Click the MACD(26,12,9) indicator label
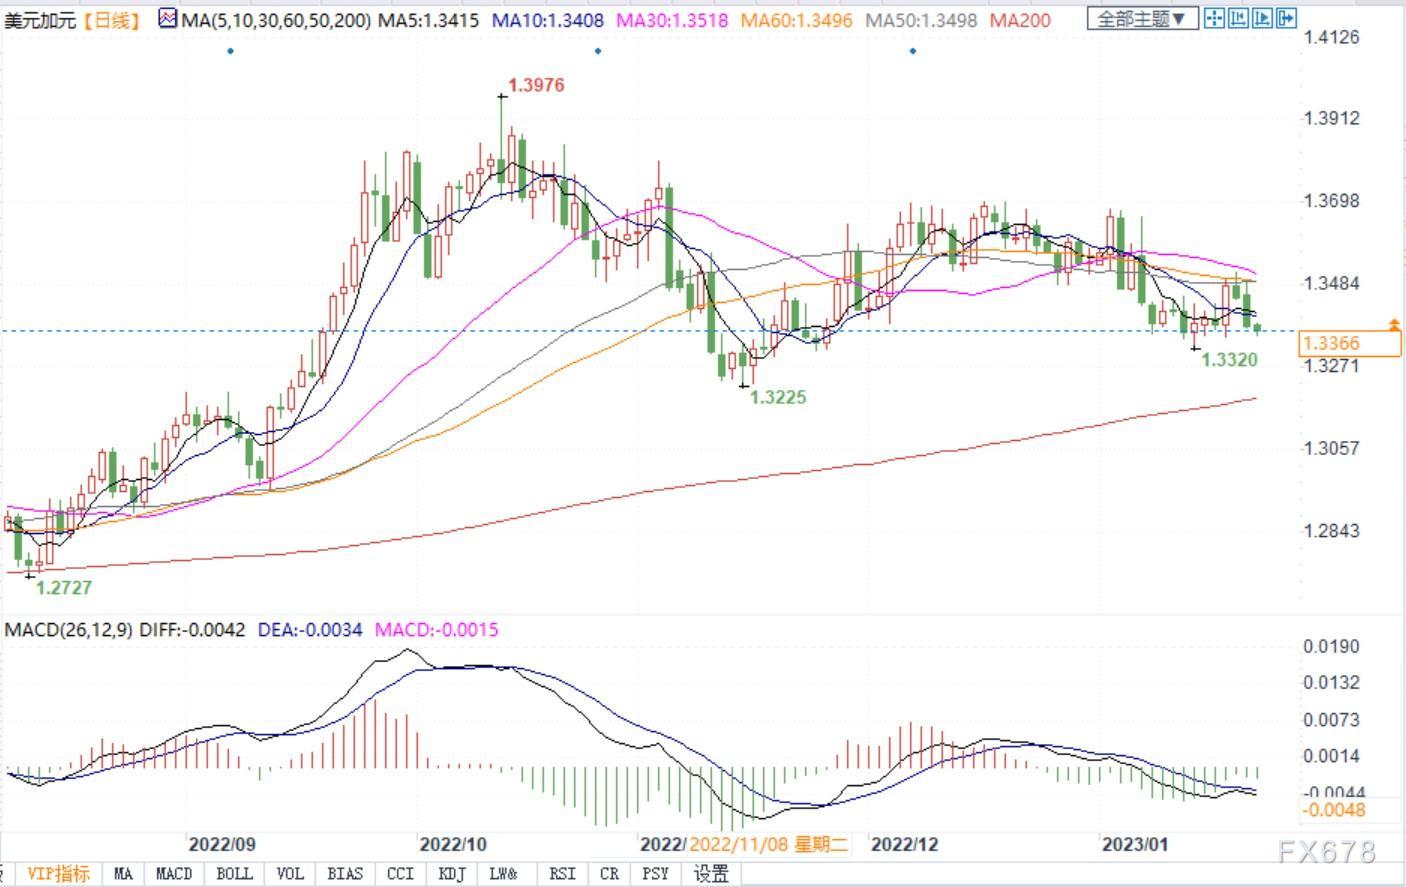 pos(68,630)
